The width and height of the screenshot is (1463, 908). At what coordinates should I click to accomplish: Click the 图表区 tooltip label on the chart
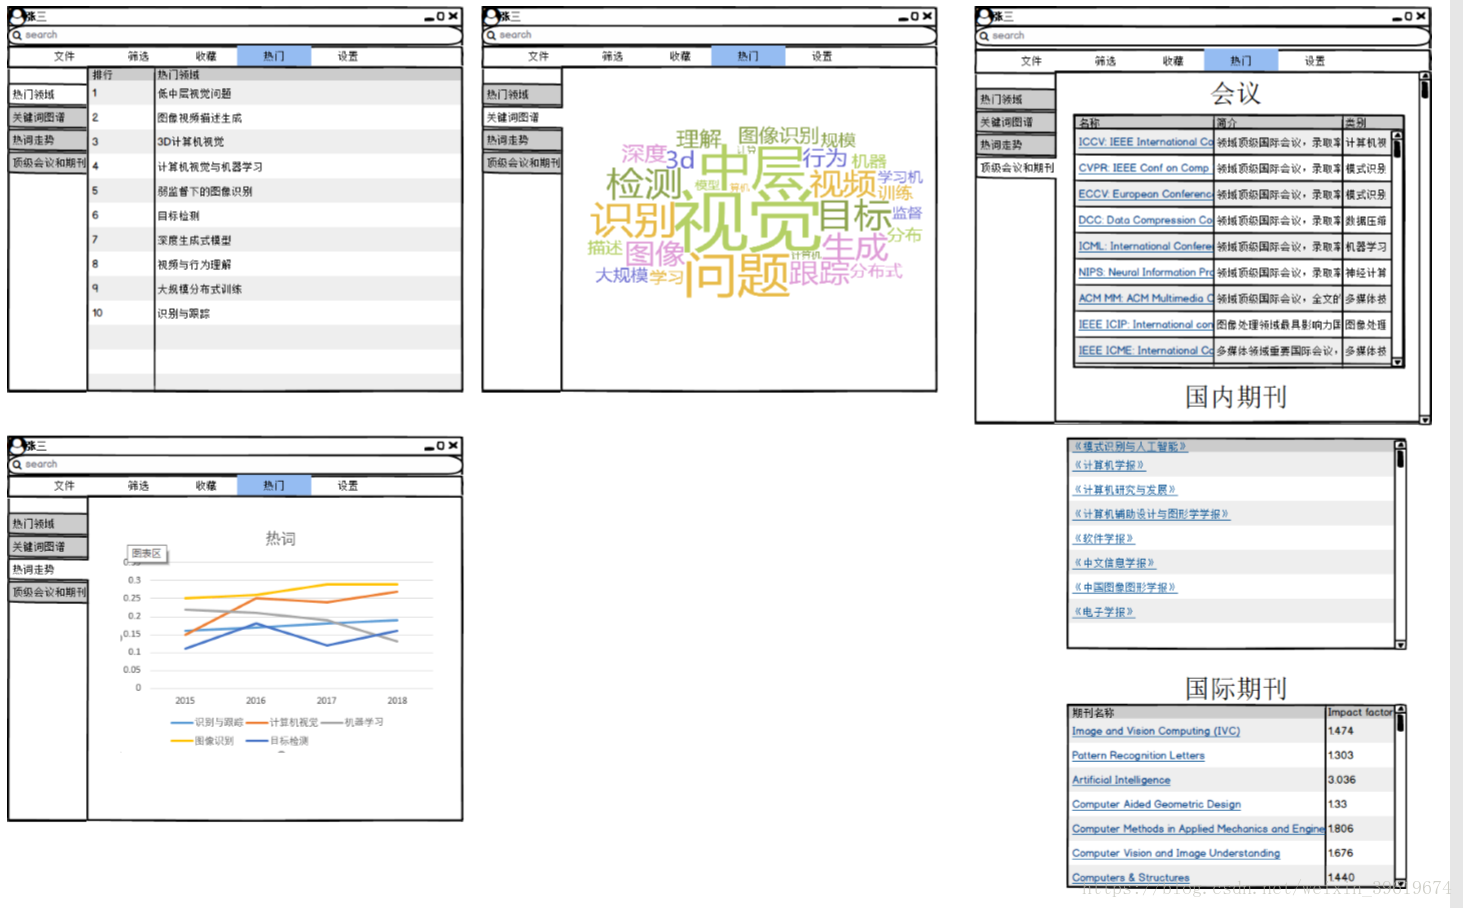[x=146, y=553]
